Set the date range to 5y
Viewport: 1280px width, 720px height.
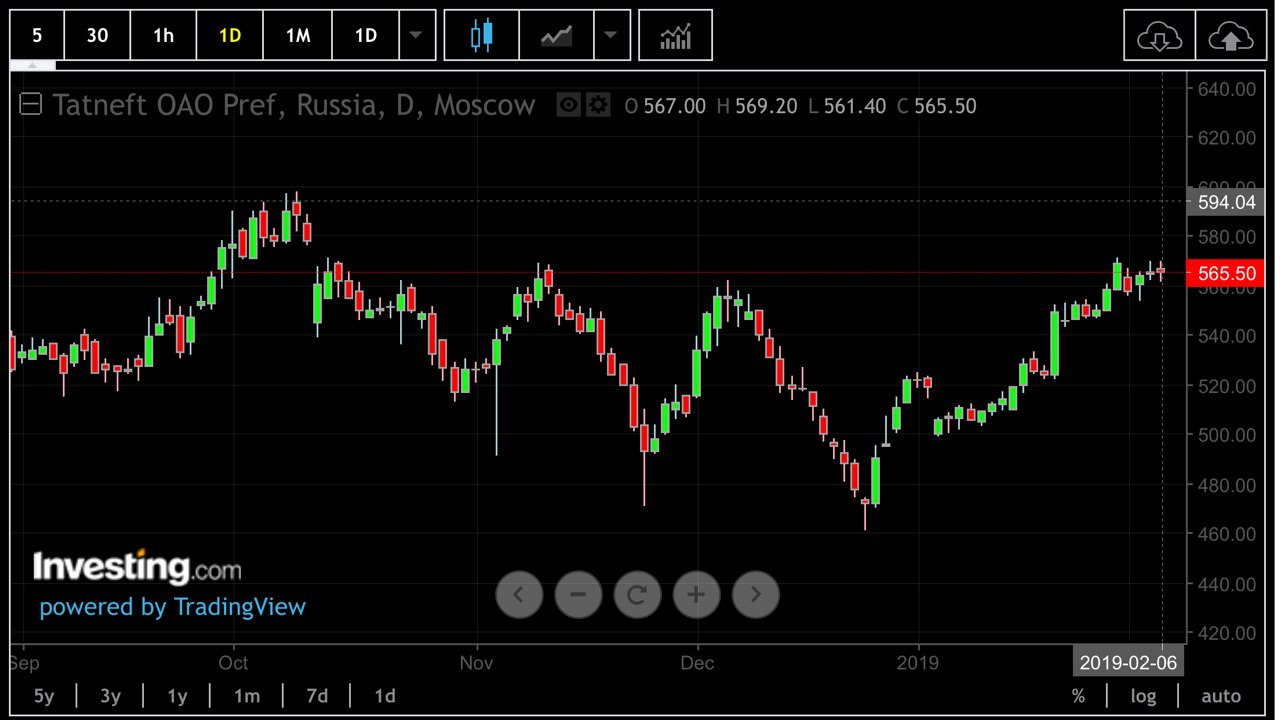tap(45, 696)
